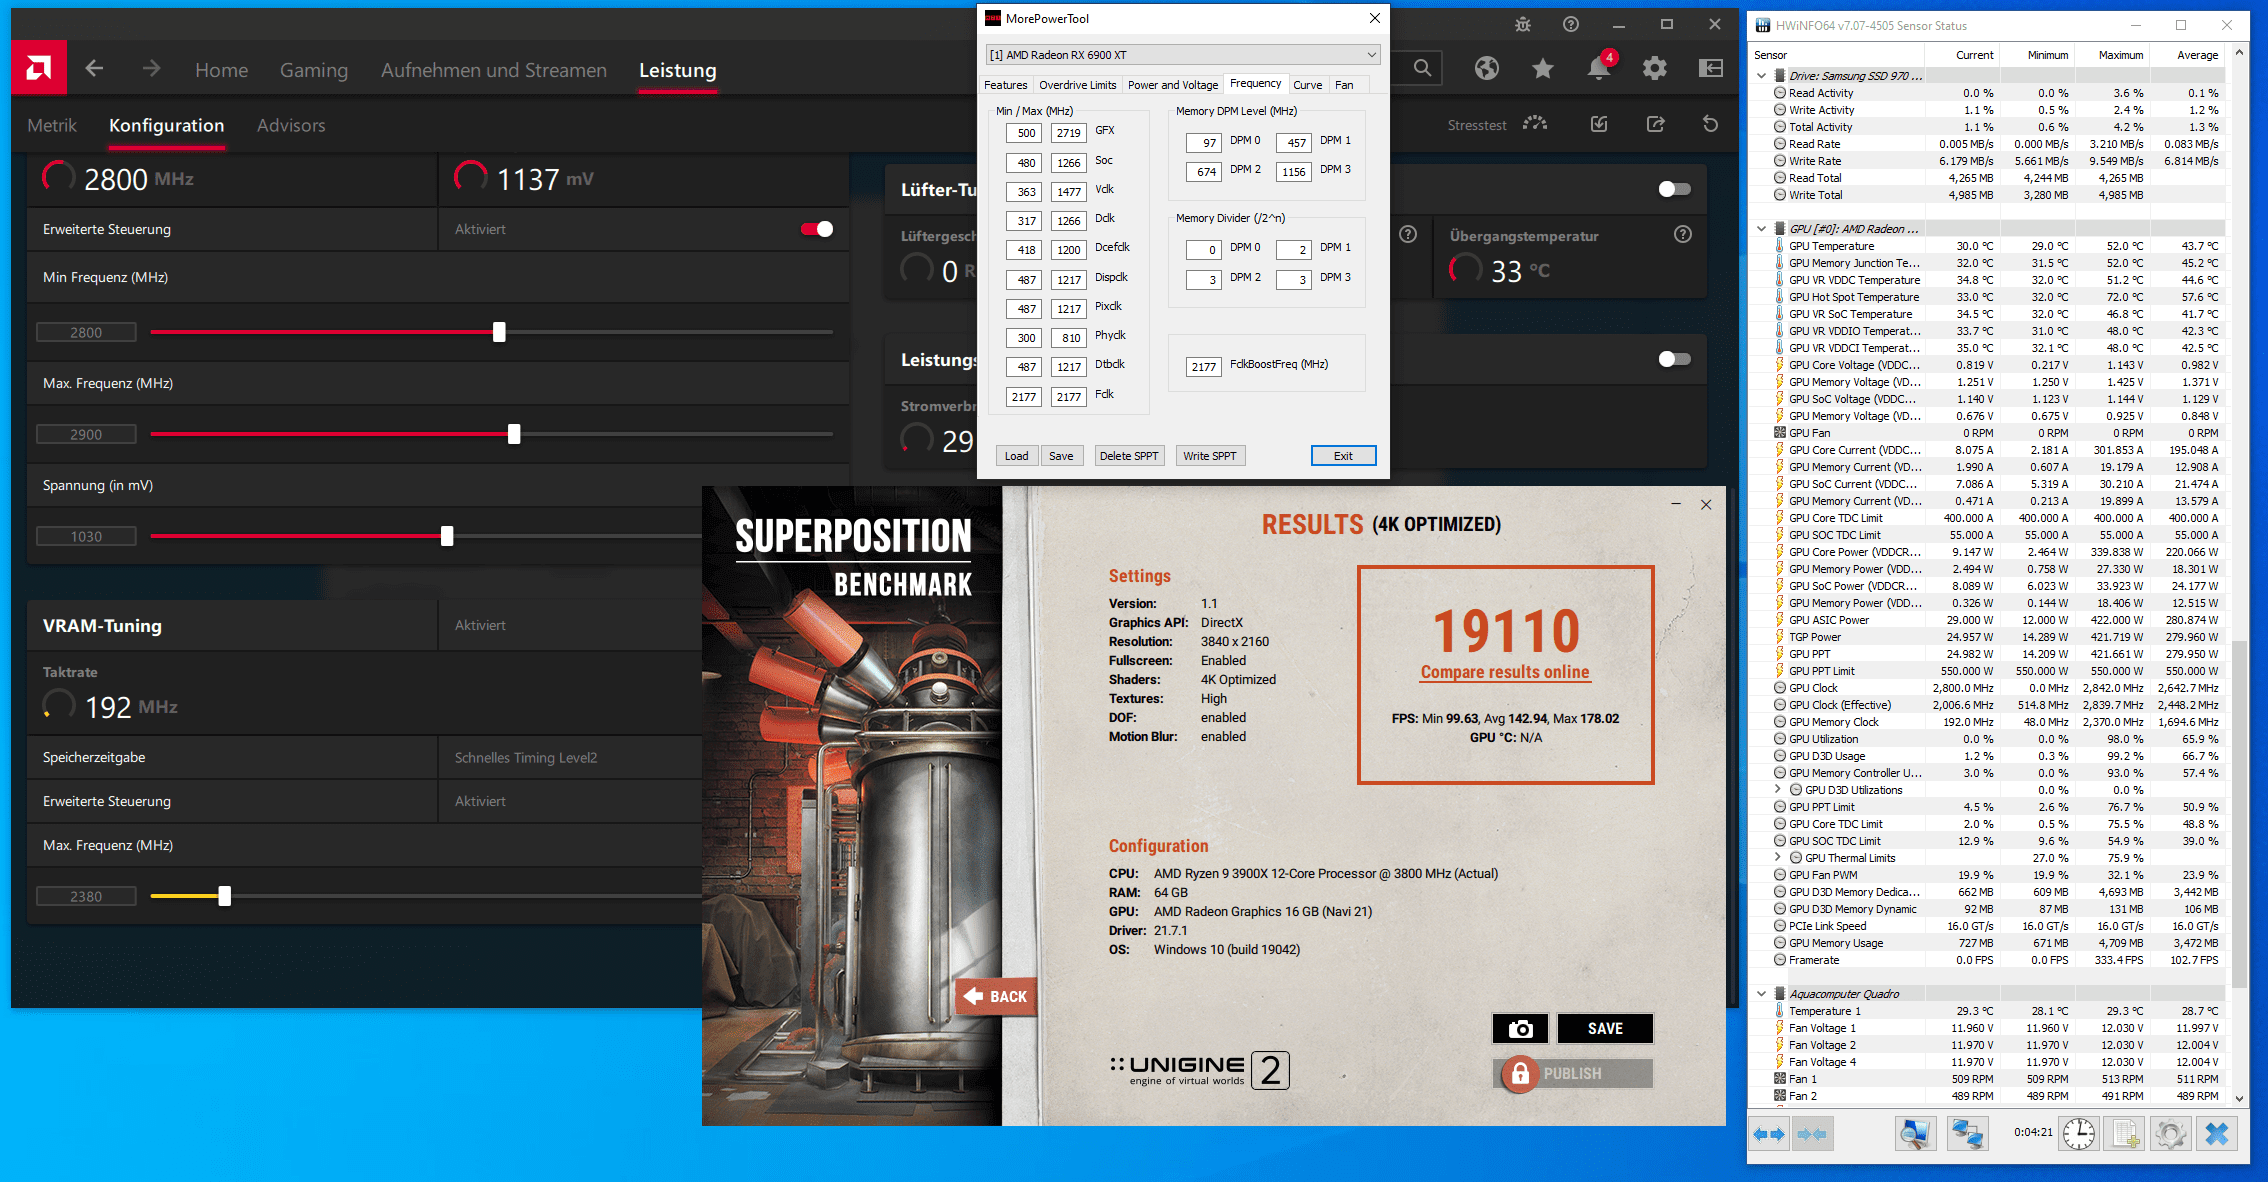Click HWiNFO monitor magnifier icon

click(1916, 1134)
